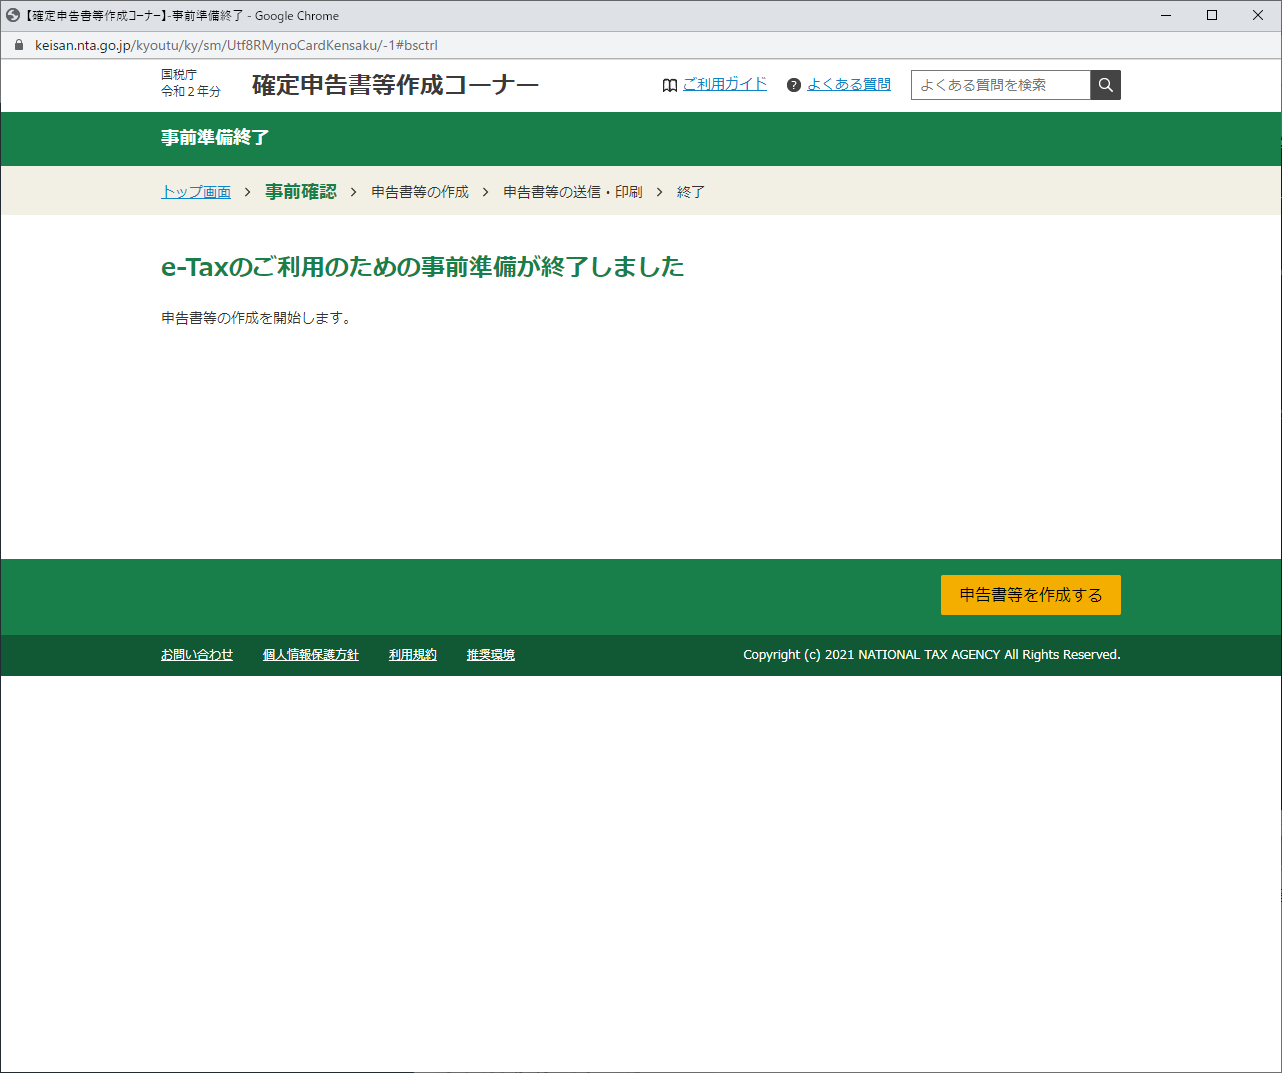Click the search magnifier icon button
Image resolution: width=1282 pixels, height=1073 pixels.
[1105, 85]
